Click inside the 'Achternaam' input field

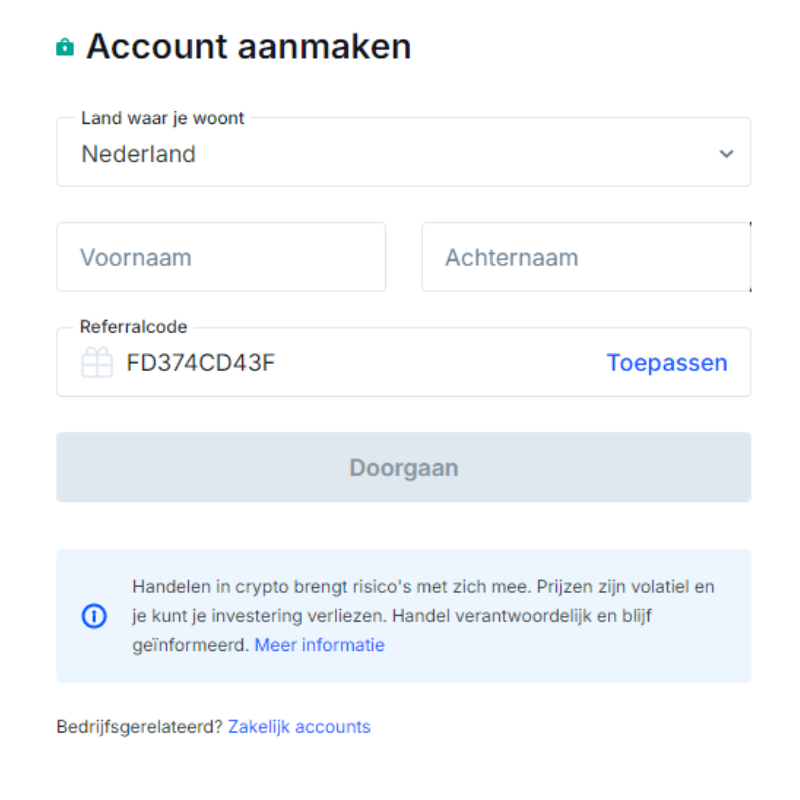585,257
